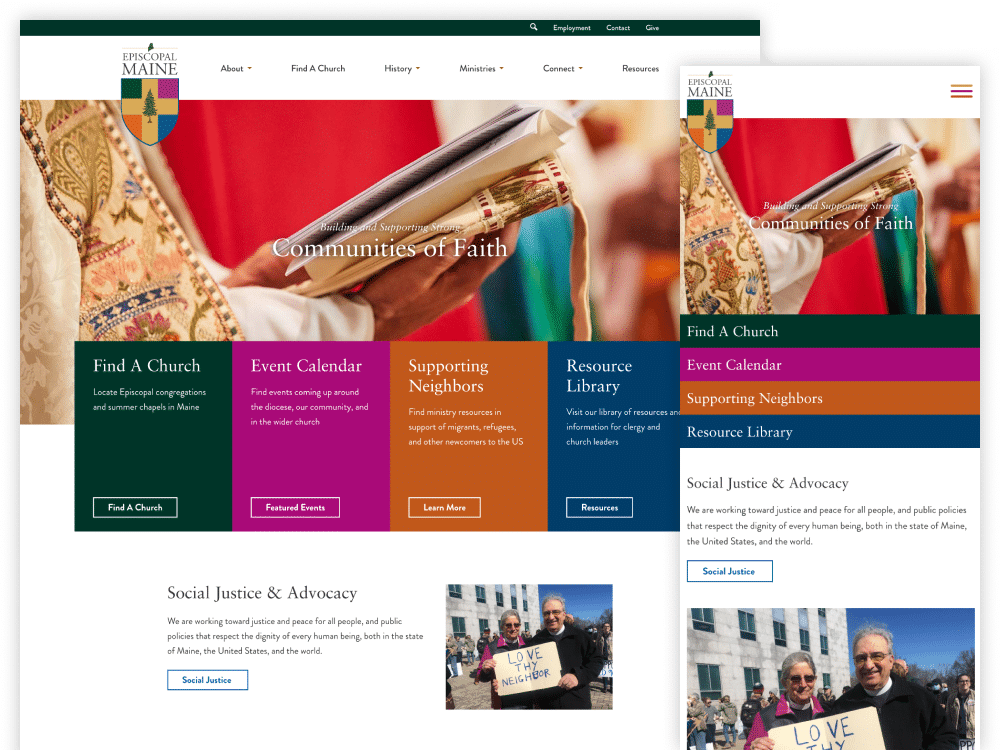The height and width of the screenshot is (750, 1000).
Task: Open Resources in the main navigation
Action: pos(640,69)
